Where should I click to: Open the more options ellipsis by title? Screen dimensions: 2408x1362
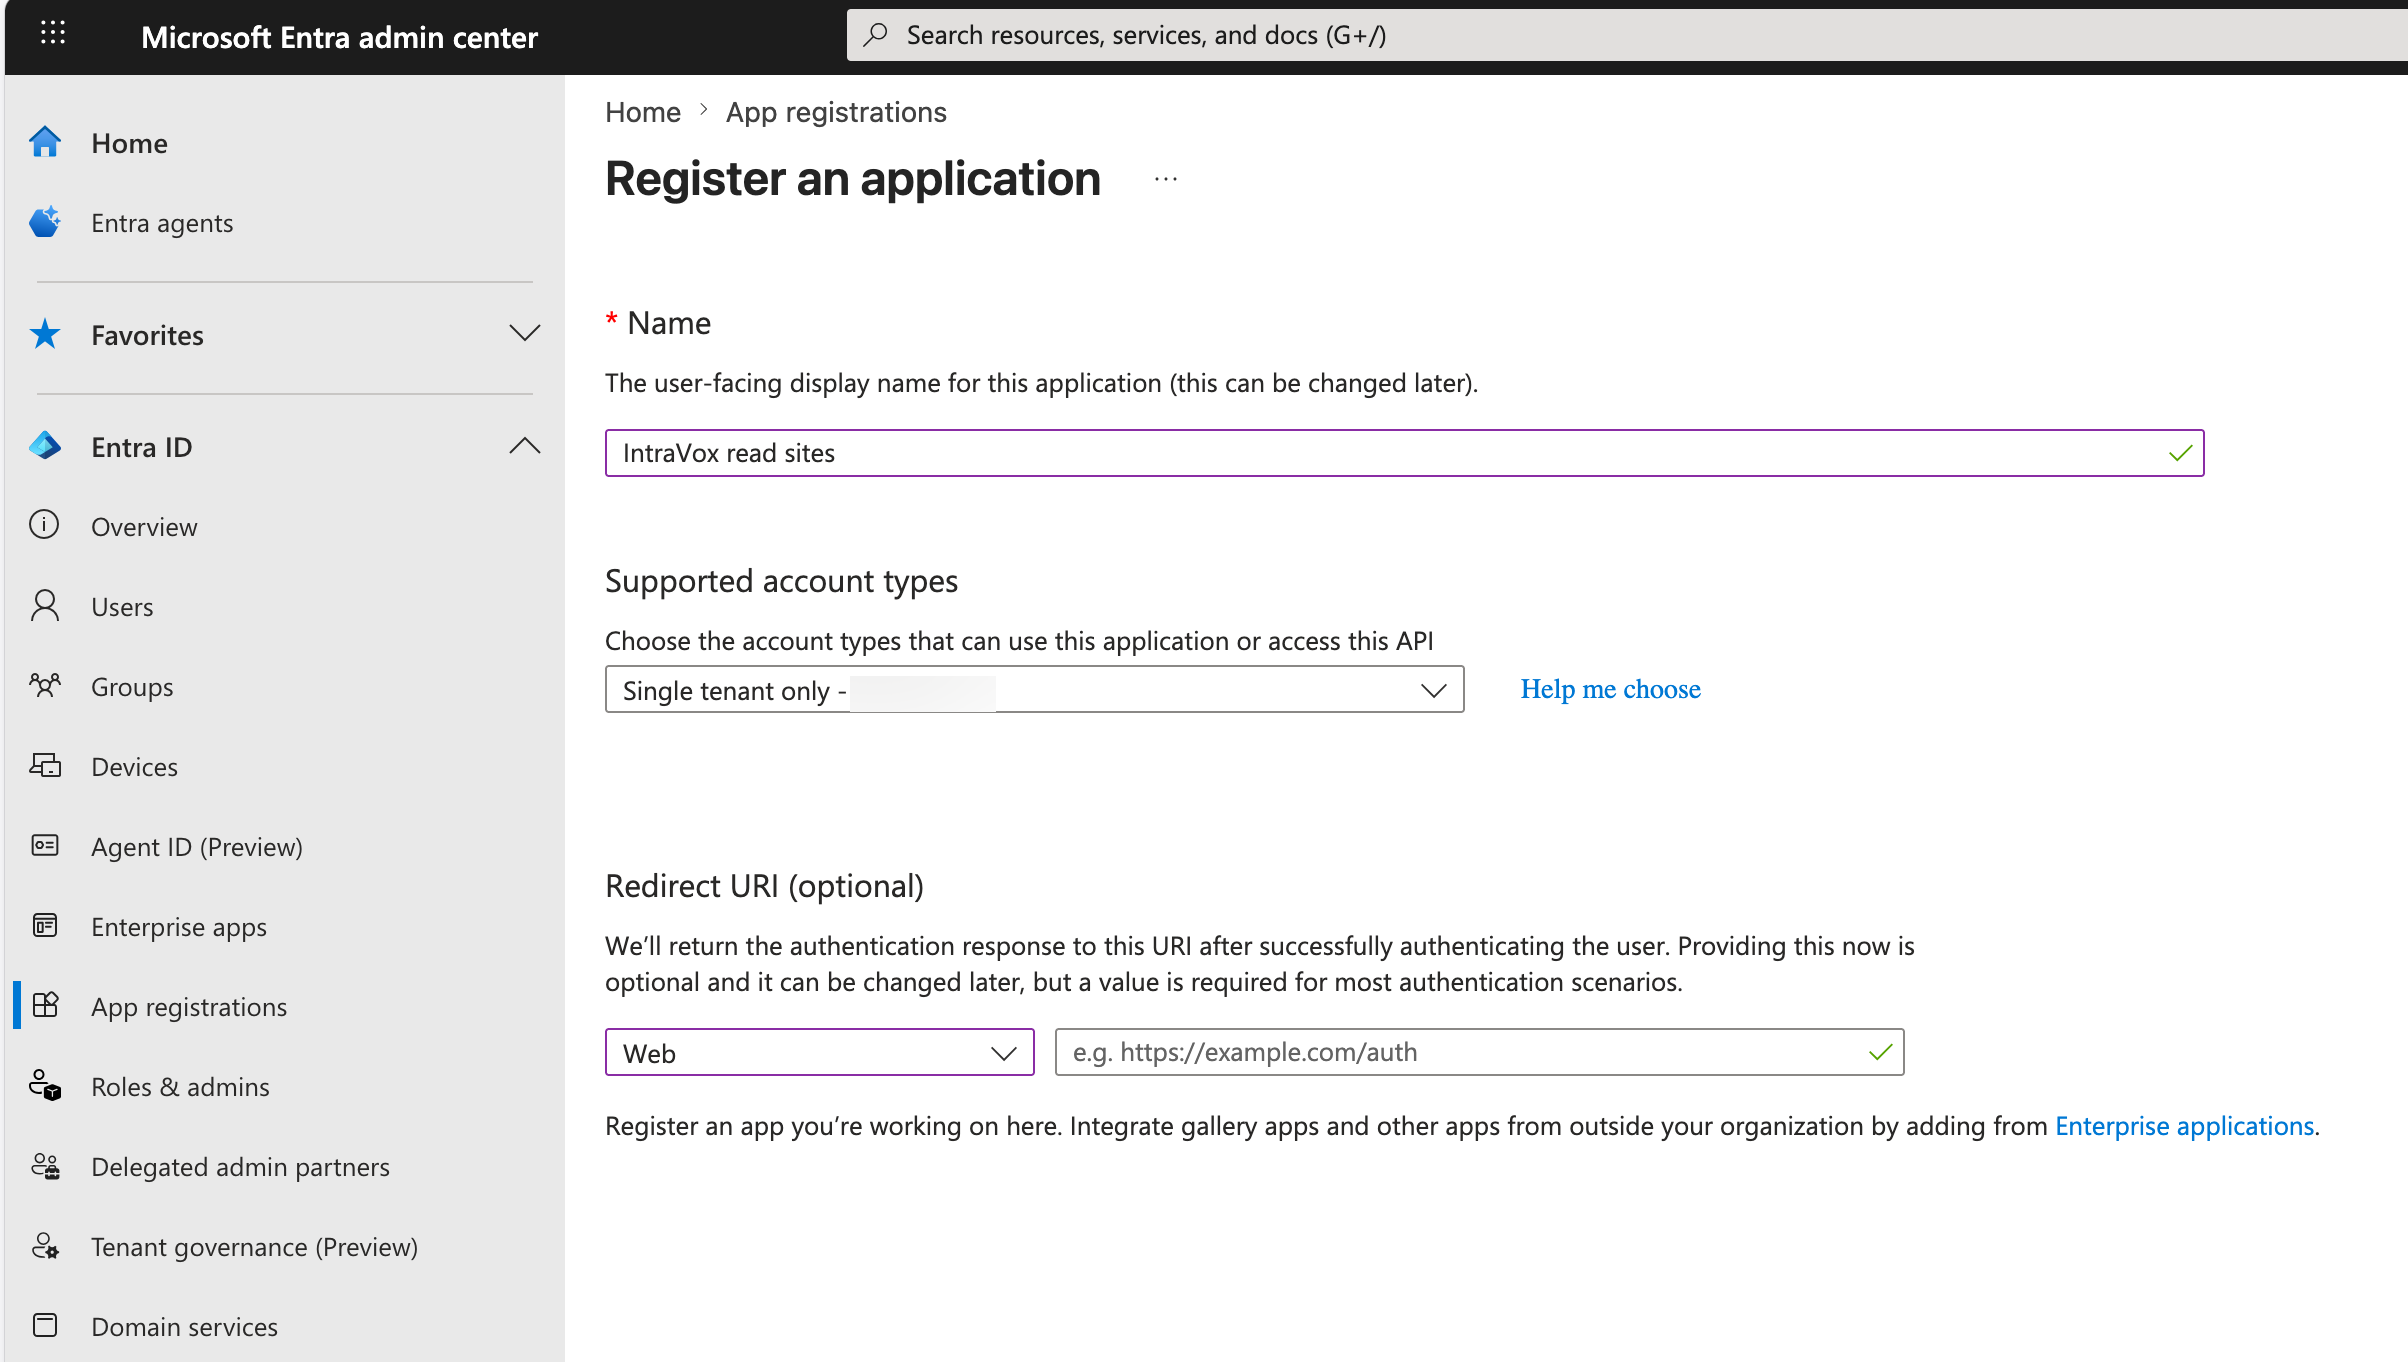tap(1166, 180)
